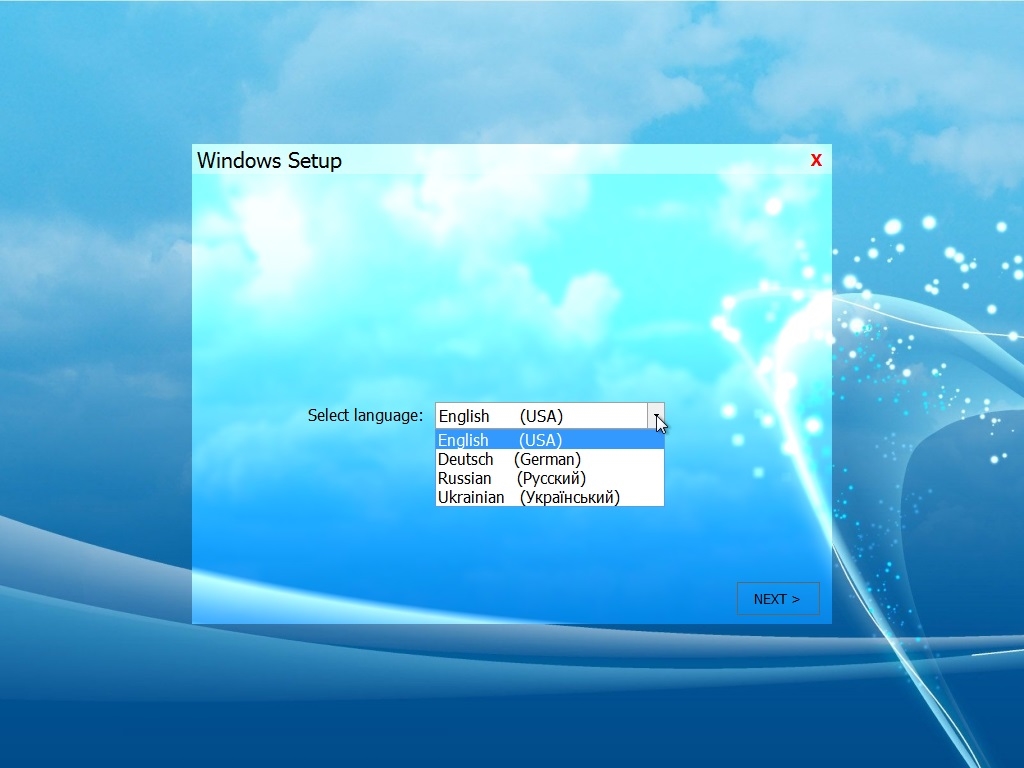Select Deutsch (German) from the language list
1024x768 pixels.
549,459
